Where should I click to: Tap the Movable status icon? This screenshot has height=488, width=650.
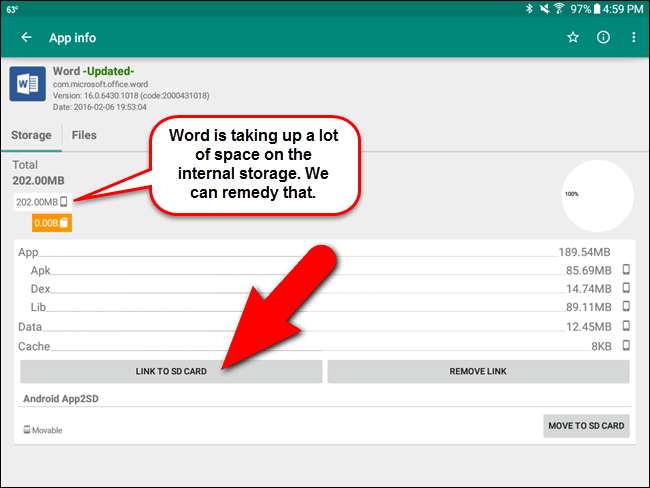[27, 430]
